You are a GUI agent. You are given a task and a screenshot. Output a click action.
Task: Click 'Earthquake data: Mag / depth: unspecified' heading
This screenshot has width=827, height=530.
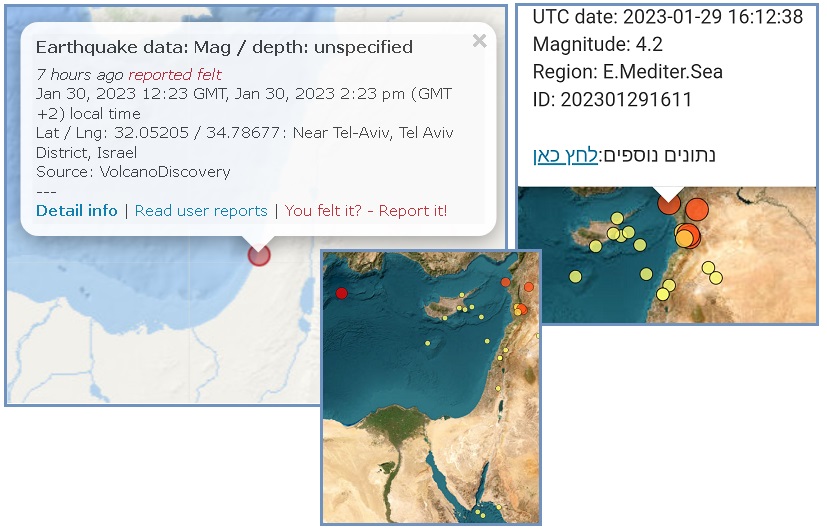click(224, 47)
